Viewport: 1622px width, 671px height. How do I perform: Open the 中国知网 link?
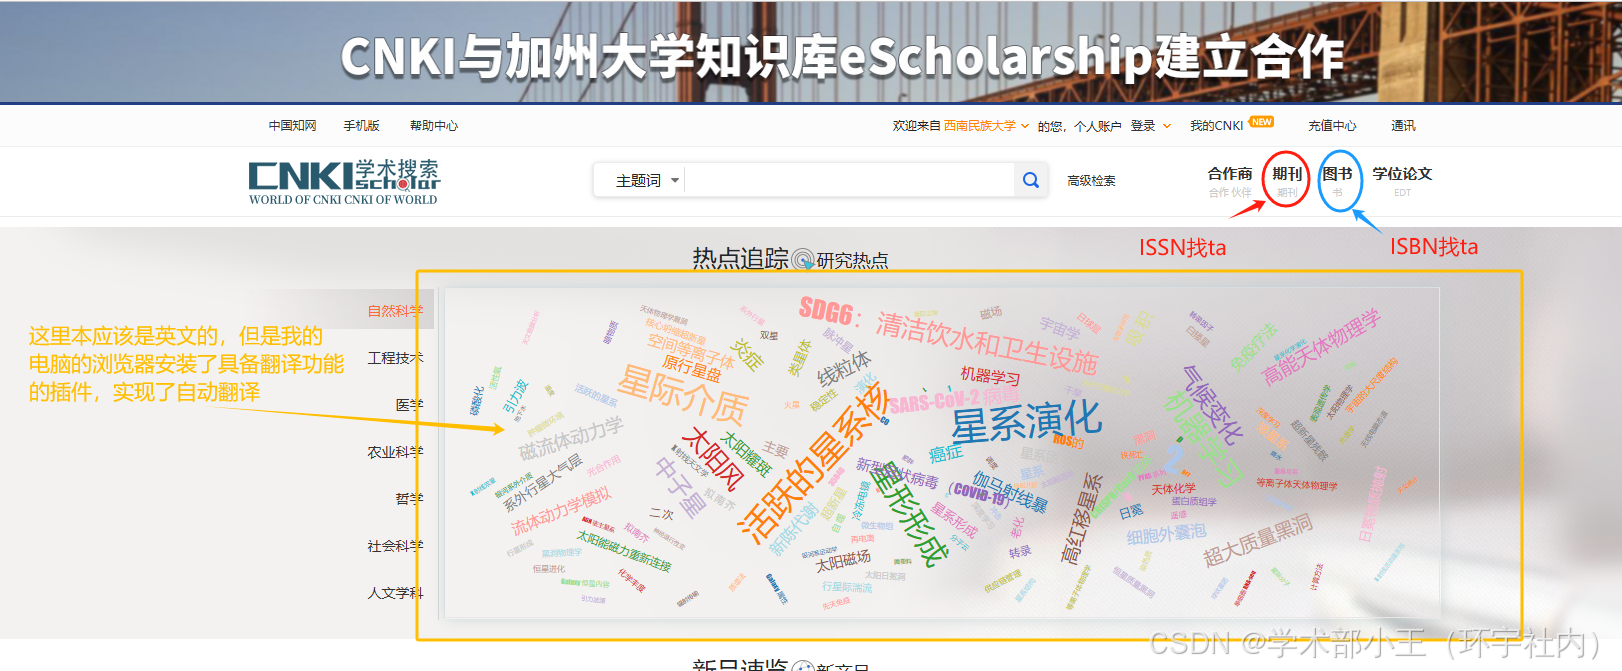point(292,126)
